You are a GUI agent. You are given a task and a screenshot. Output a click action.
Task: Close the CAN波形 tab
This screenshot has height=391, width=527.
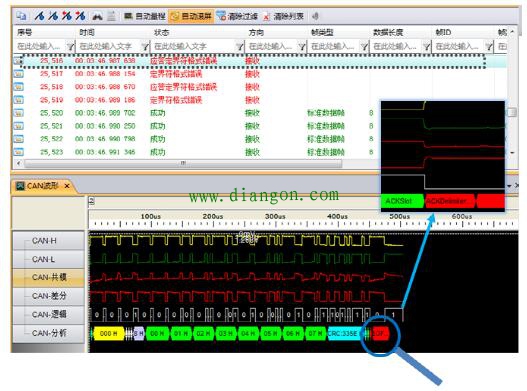pyautogui.click(x=67, y=186)
